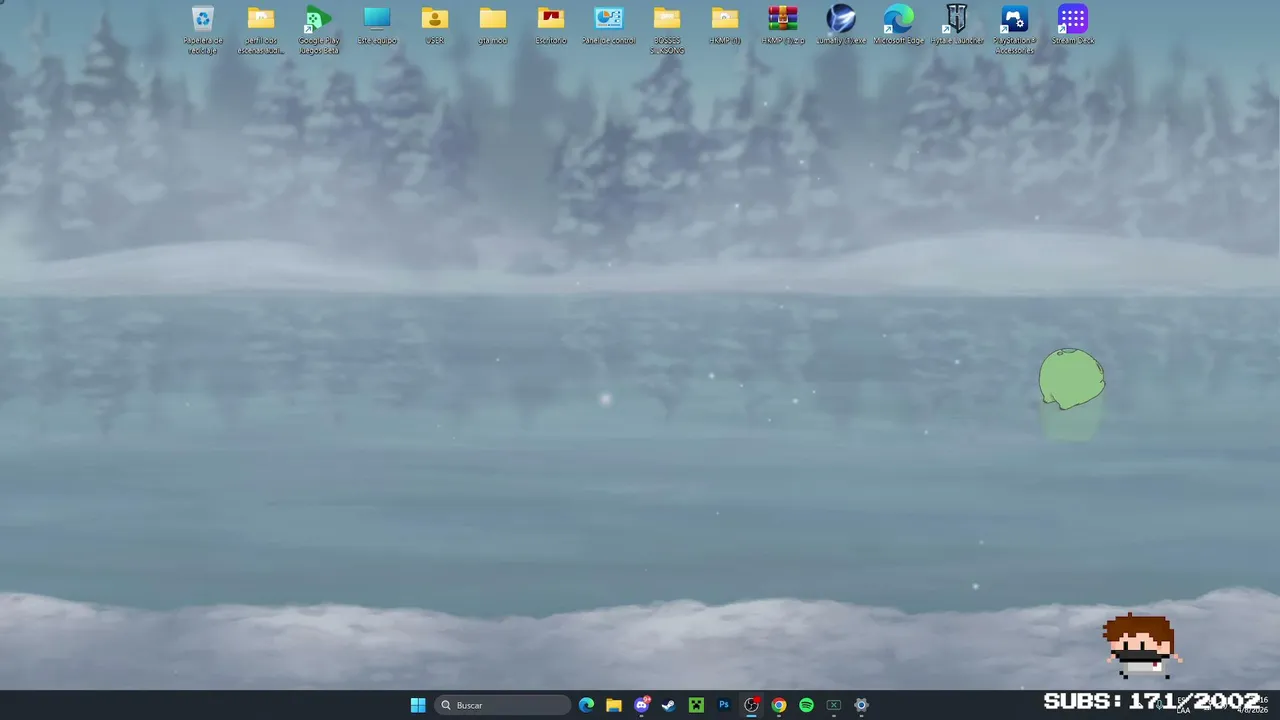Open File Explorer from the taskbar
This screenshot has height=720, width=1280.
coord(614,705)
